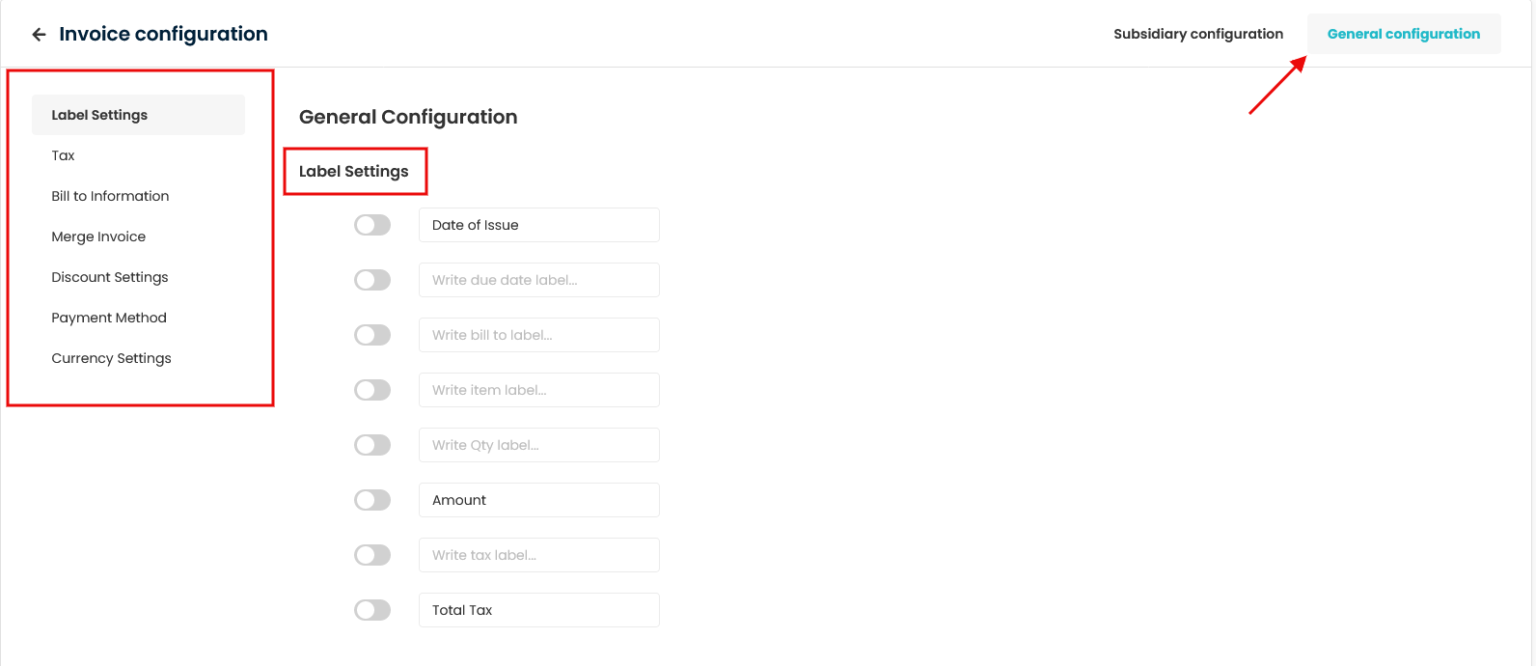Toggle the Date of Issue label switch
Screen dimensions: 1536x666
pos(372,224)
